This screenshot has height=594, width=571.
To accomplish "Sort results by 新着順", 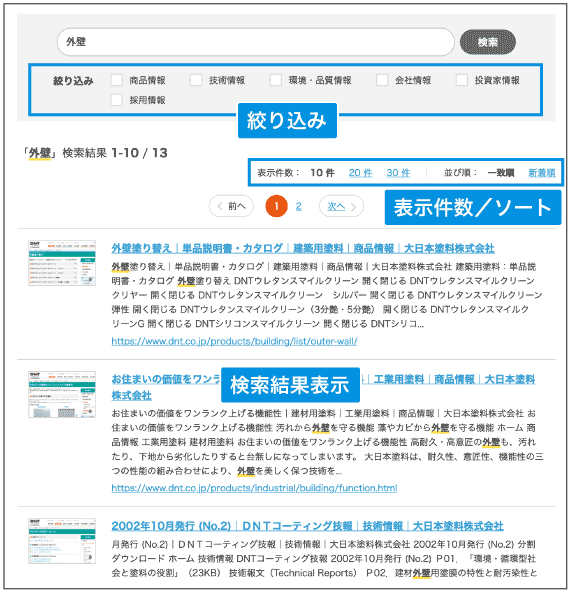I will 541,173.
